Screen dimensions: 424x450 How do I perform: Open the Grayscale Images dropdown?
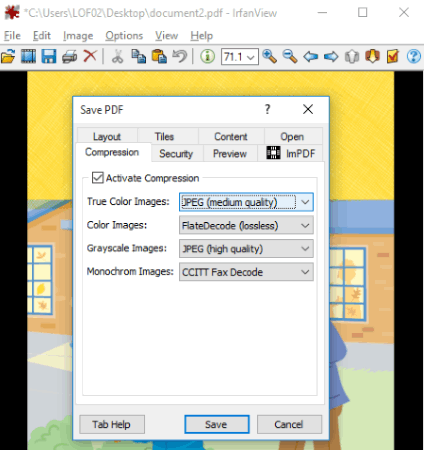point(246,249)
